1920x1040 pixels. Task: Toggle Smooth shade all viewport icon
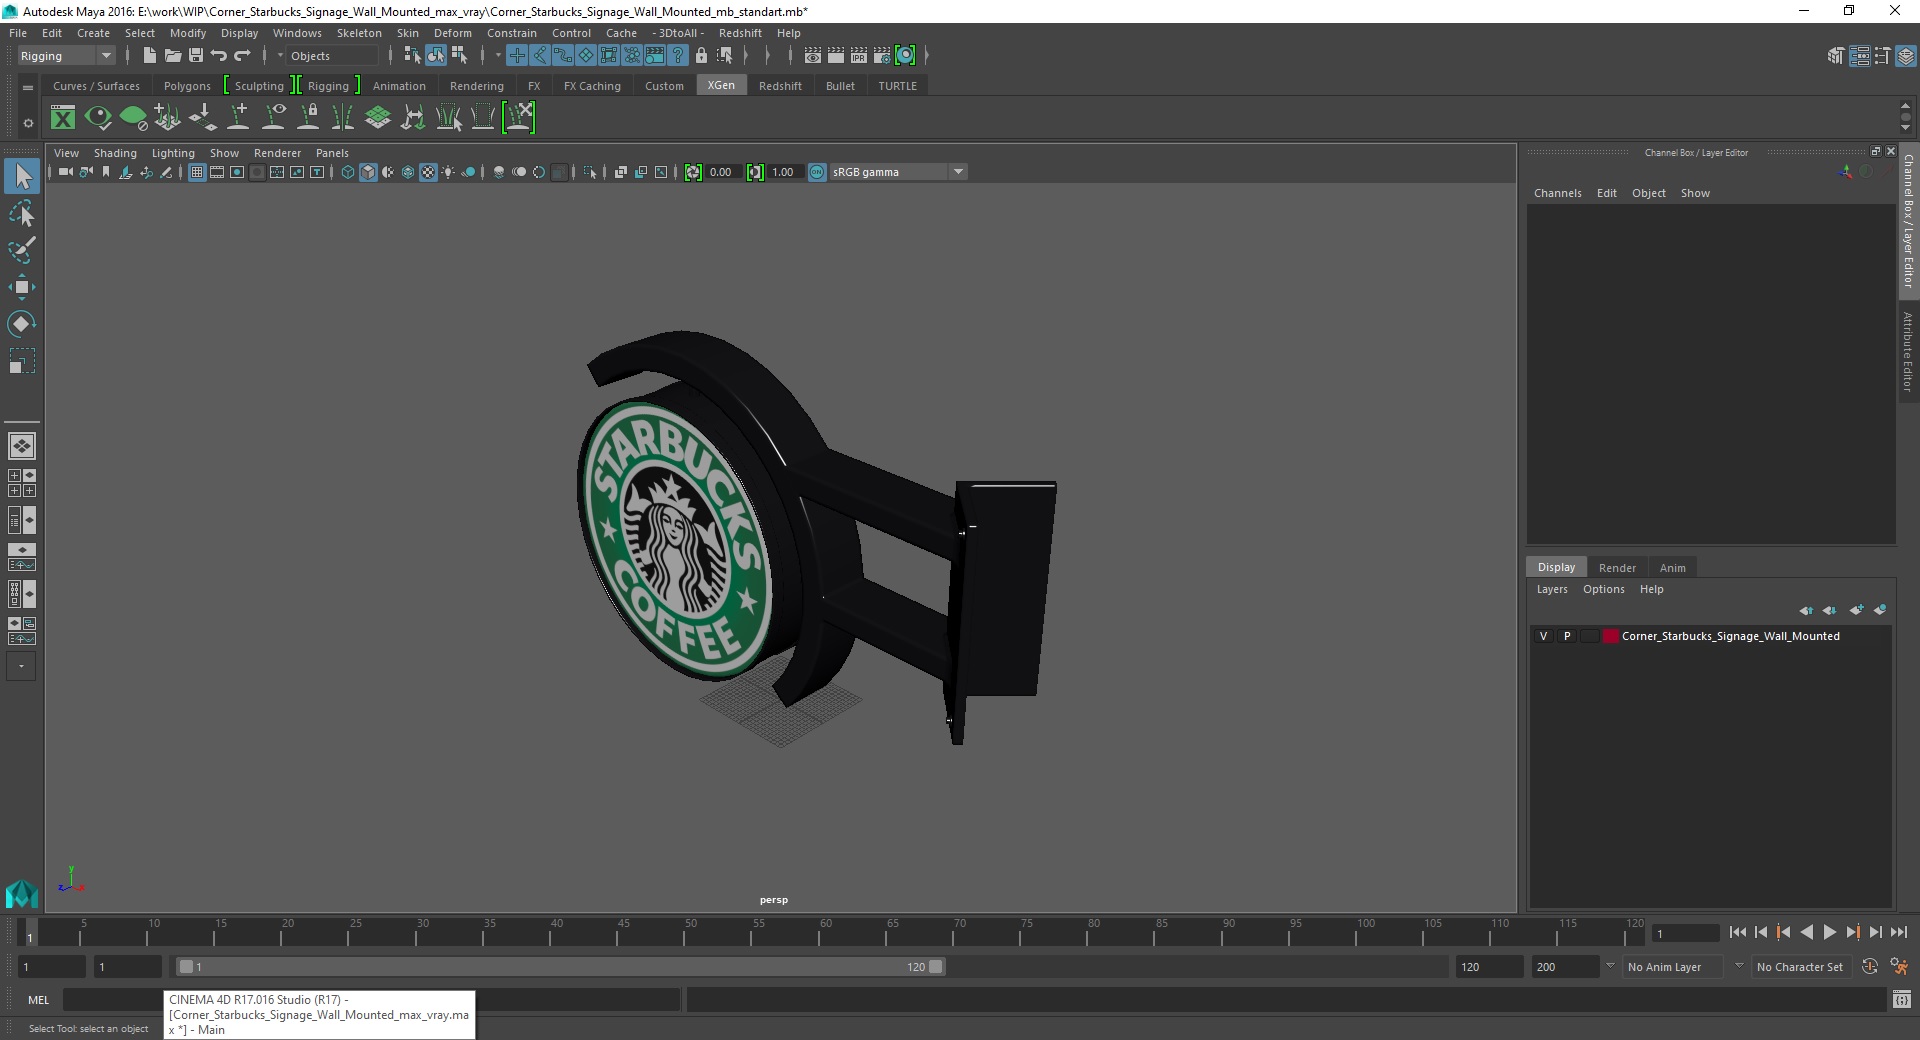pos(368,172)
